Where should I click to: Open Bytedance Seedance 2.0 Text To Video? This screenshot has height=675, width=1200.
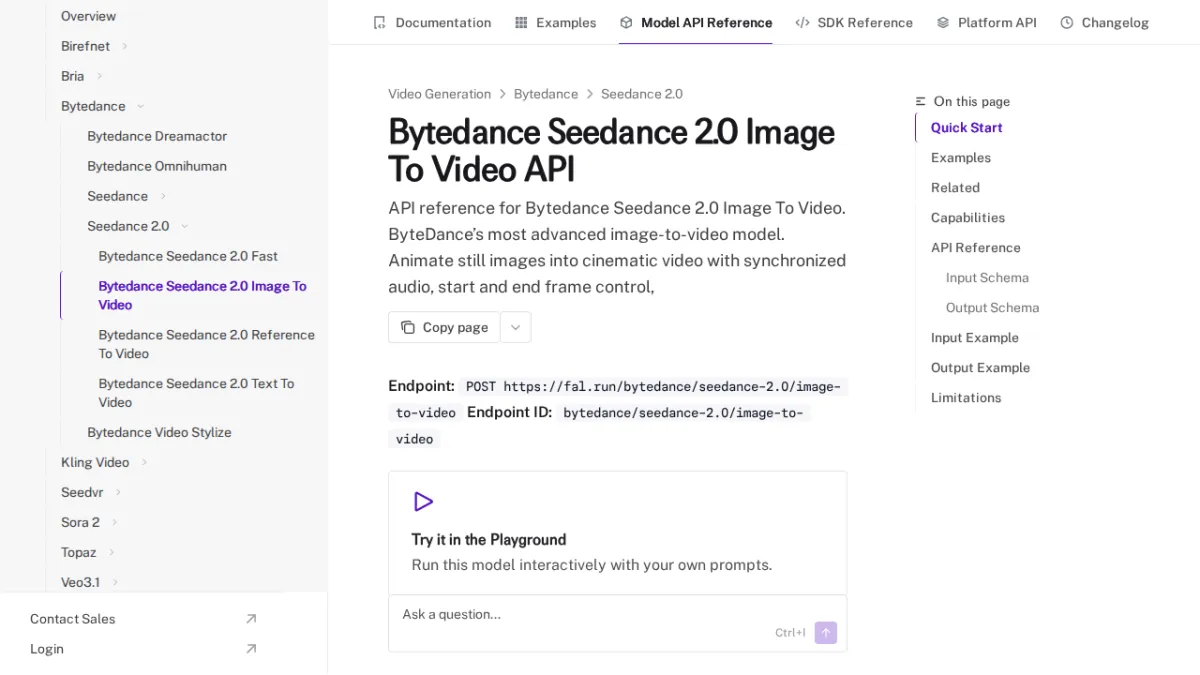tap(196, 393)
